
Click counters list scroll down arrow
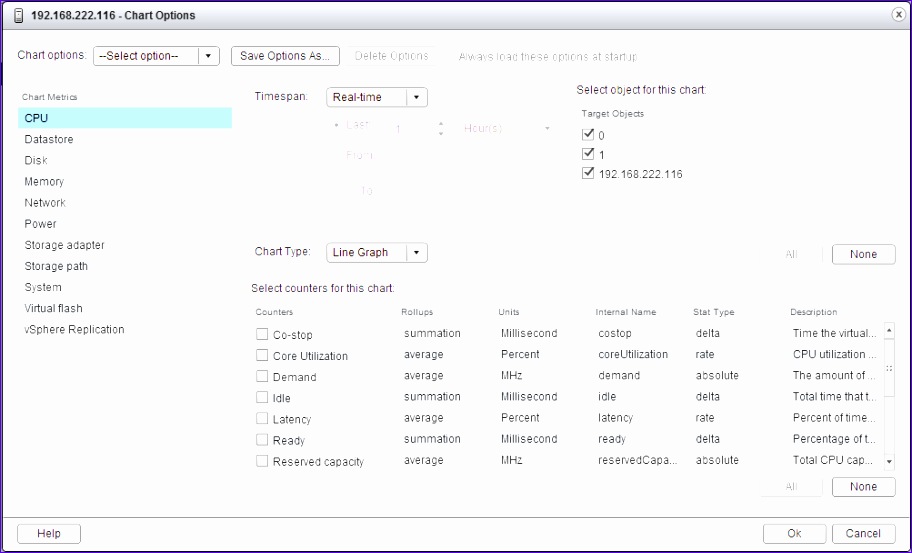pos(889,462)
